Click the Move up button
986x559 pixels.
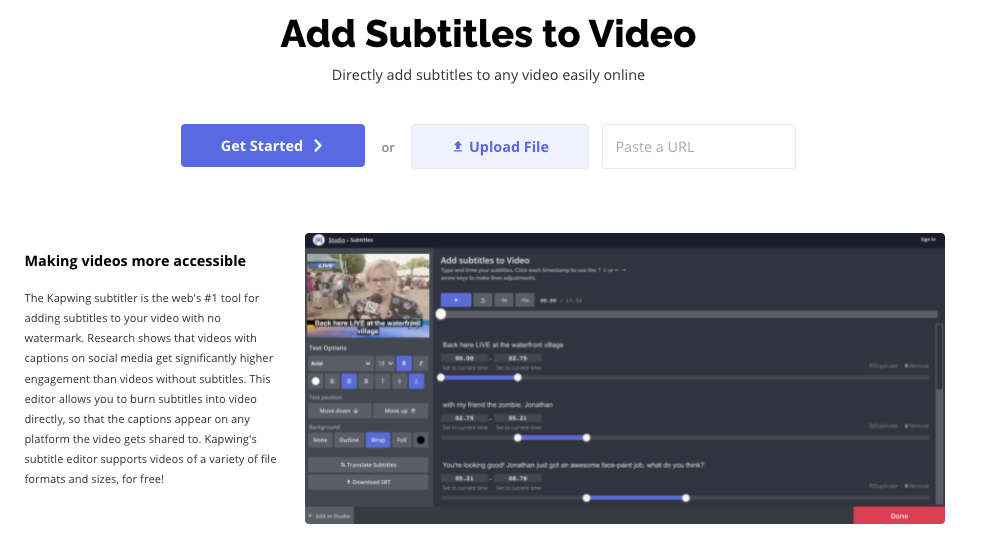coord(401,411)
